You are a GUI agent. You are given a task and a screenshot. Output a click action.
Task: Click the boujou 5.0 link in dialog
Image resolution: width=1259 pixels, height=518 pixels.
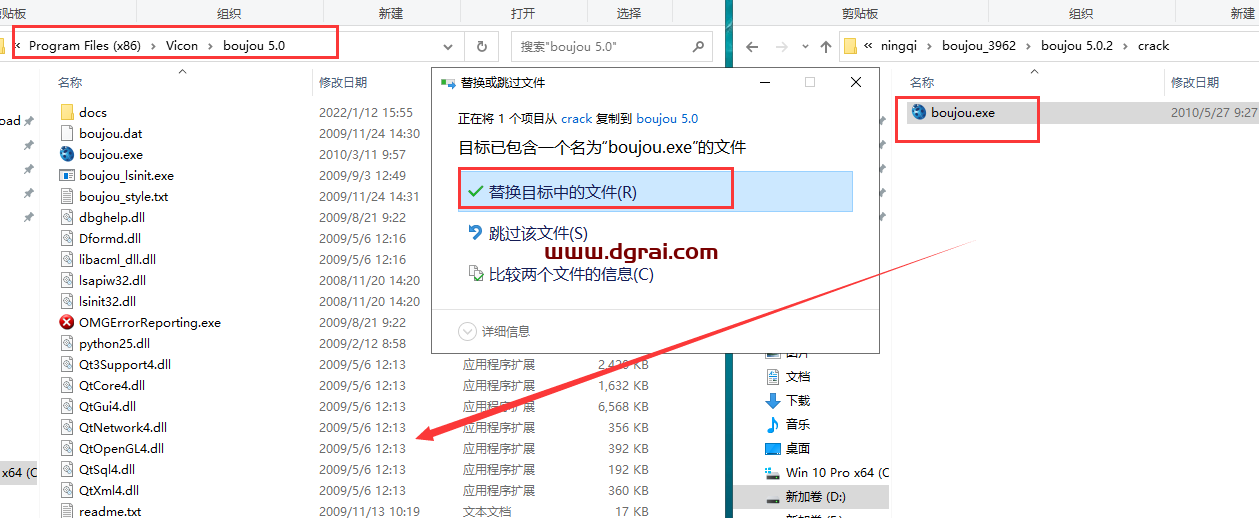click(x=667, y=118)
